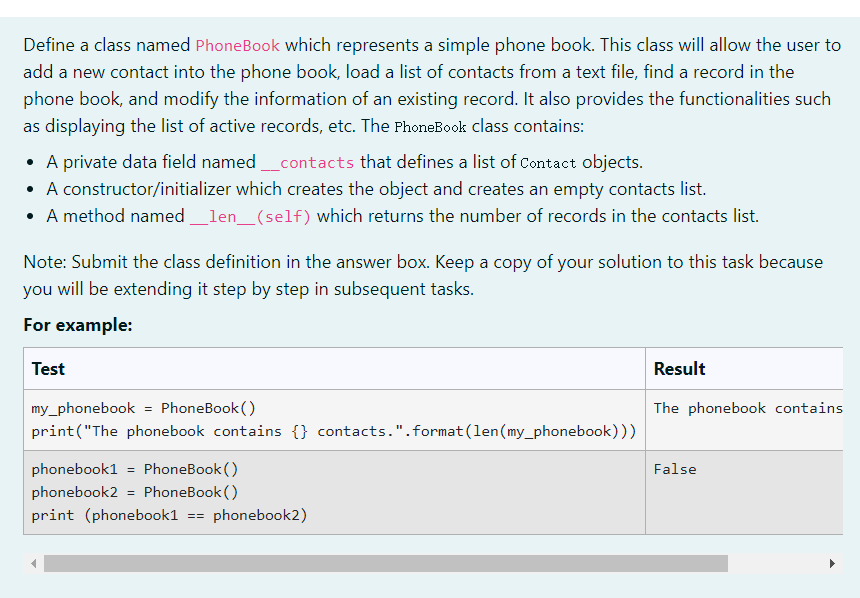Click the right scroll arrow on the scrollbar
Image resolution: width=860 pixels, height=598 pixels.
831,563
